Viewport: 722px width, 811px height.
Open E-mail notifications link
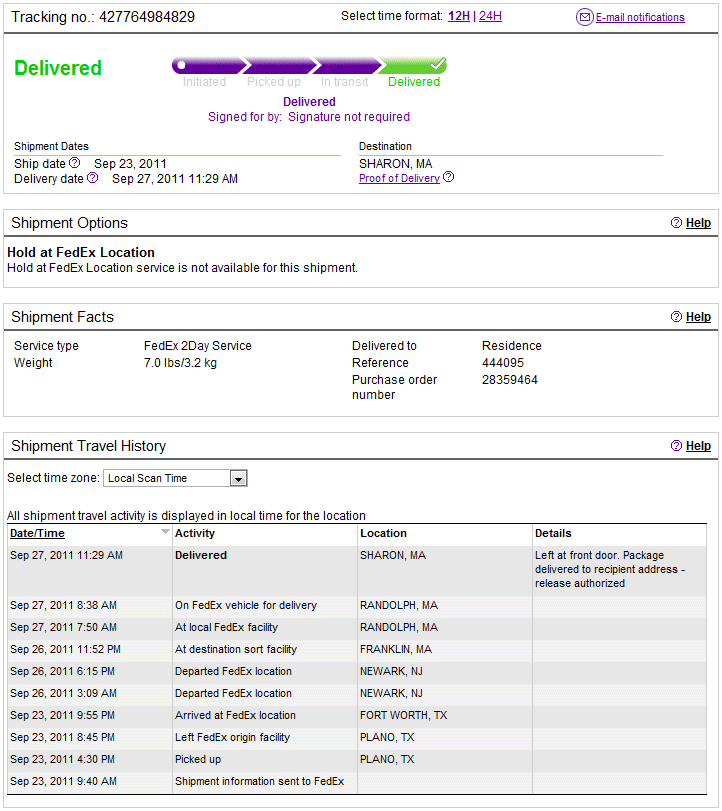(x=640, y=17)
